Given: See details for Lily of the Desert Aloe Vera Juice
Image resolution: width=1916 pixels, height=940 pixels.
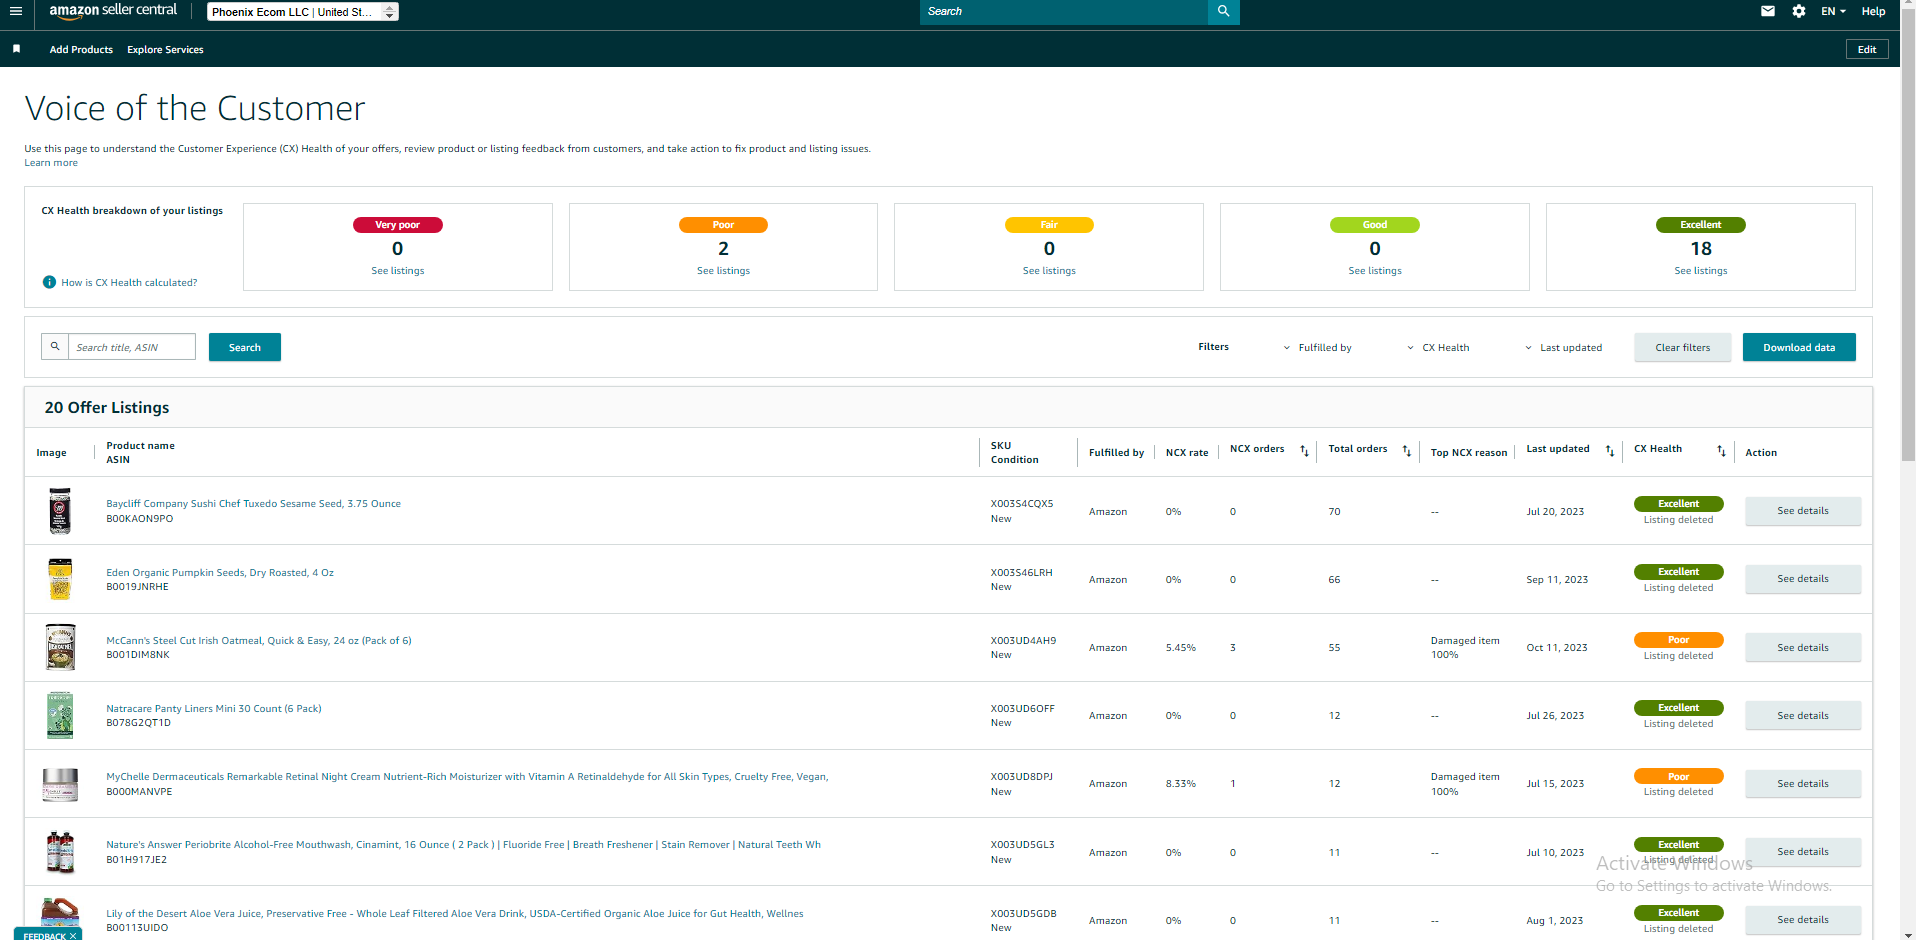Looking at the screenshot, I should point(1803,920).
